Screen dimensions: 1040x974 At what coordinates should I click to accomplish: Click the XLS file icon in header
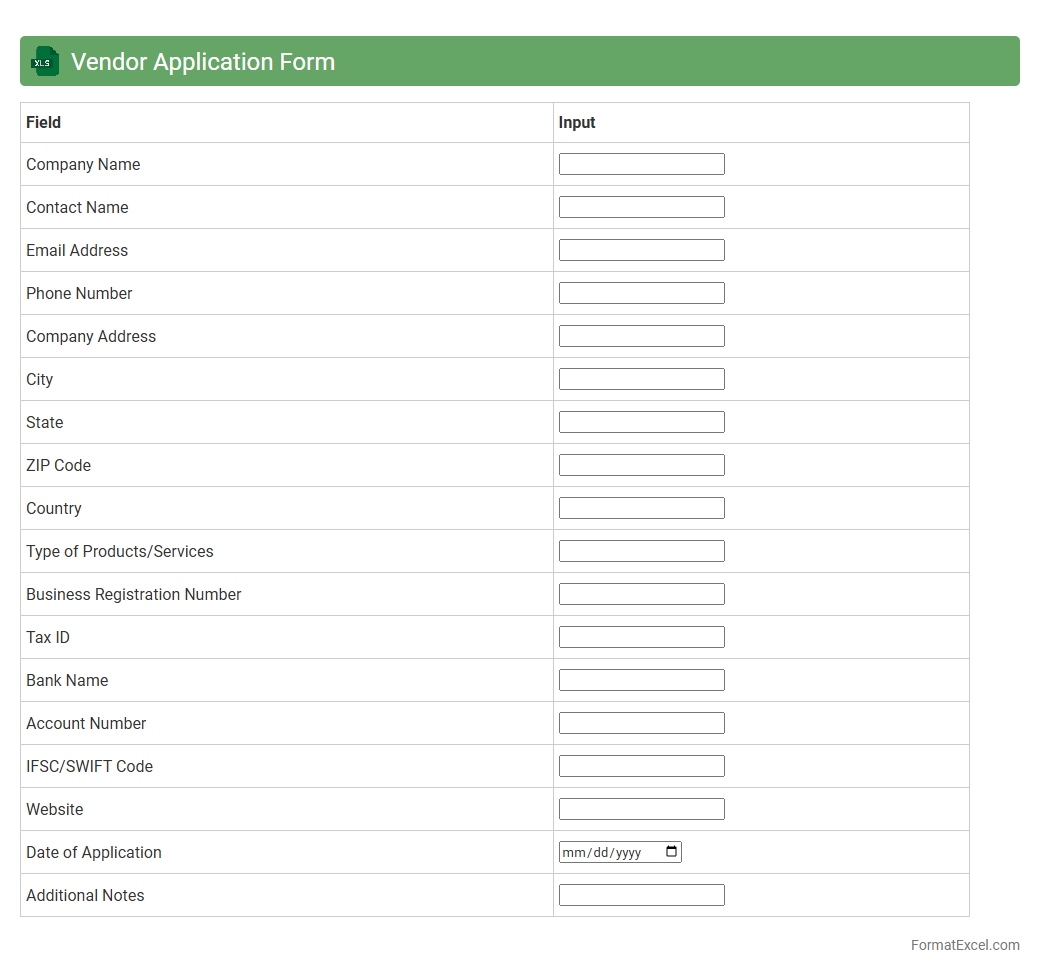tap(45, 61)
